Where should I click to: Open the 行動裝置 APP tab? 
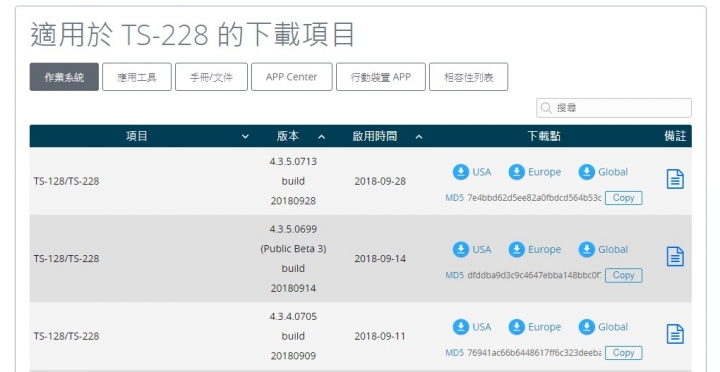(x=381, y=77)
